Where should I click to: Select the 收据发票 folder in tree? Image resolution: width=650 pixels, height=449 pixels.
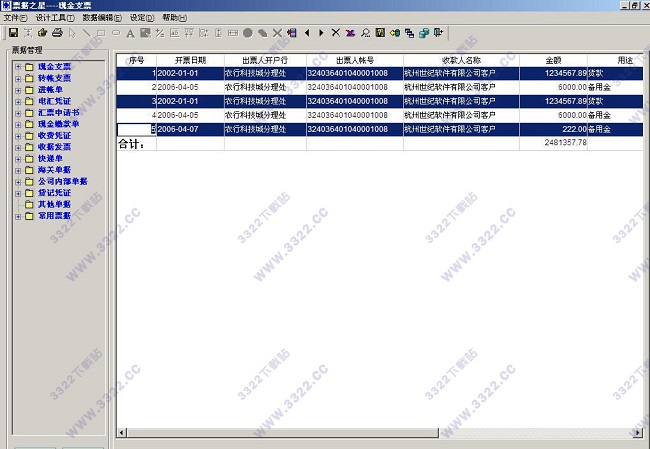click(54, 147)
